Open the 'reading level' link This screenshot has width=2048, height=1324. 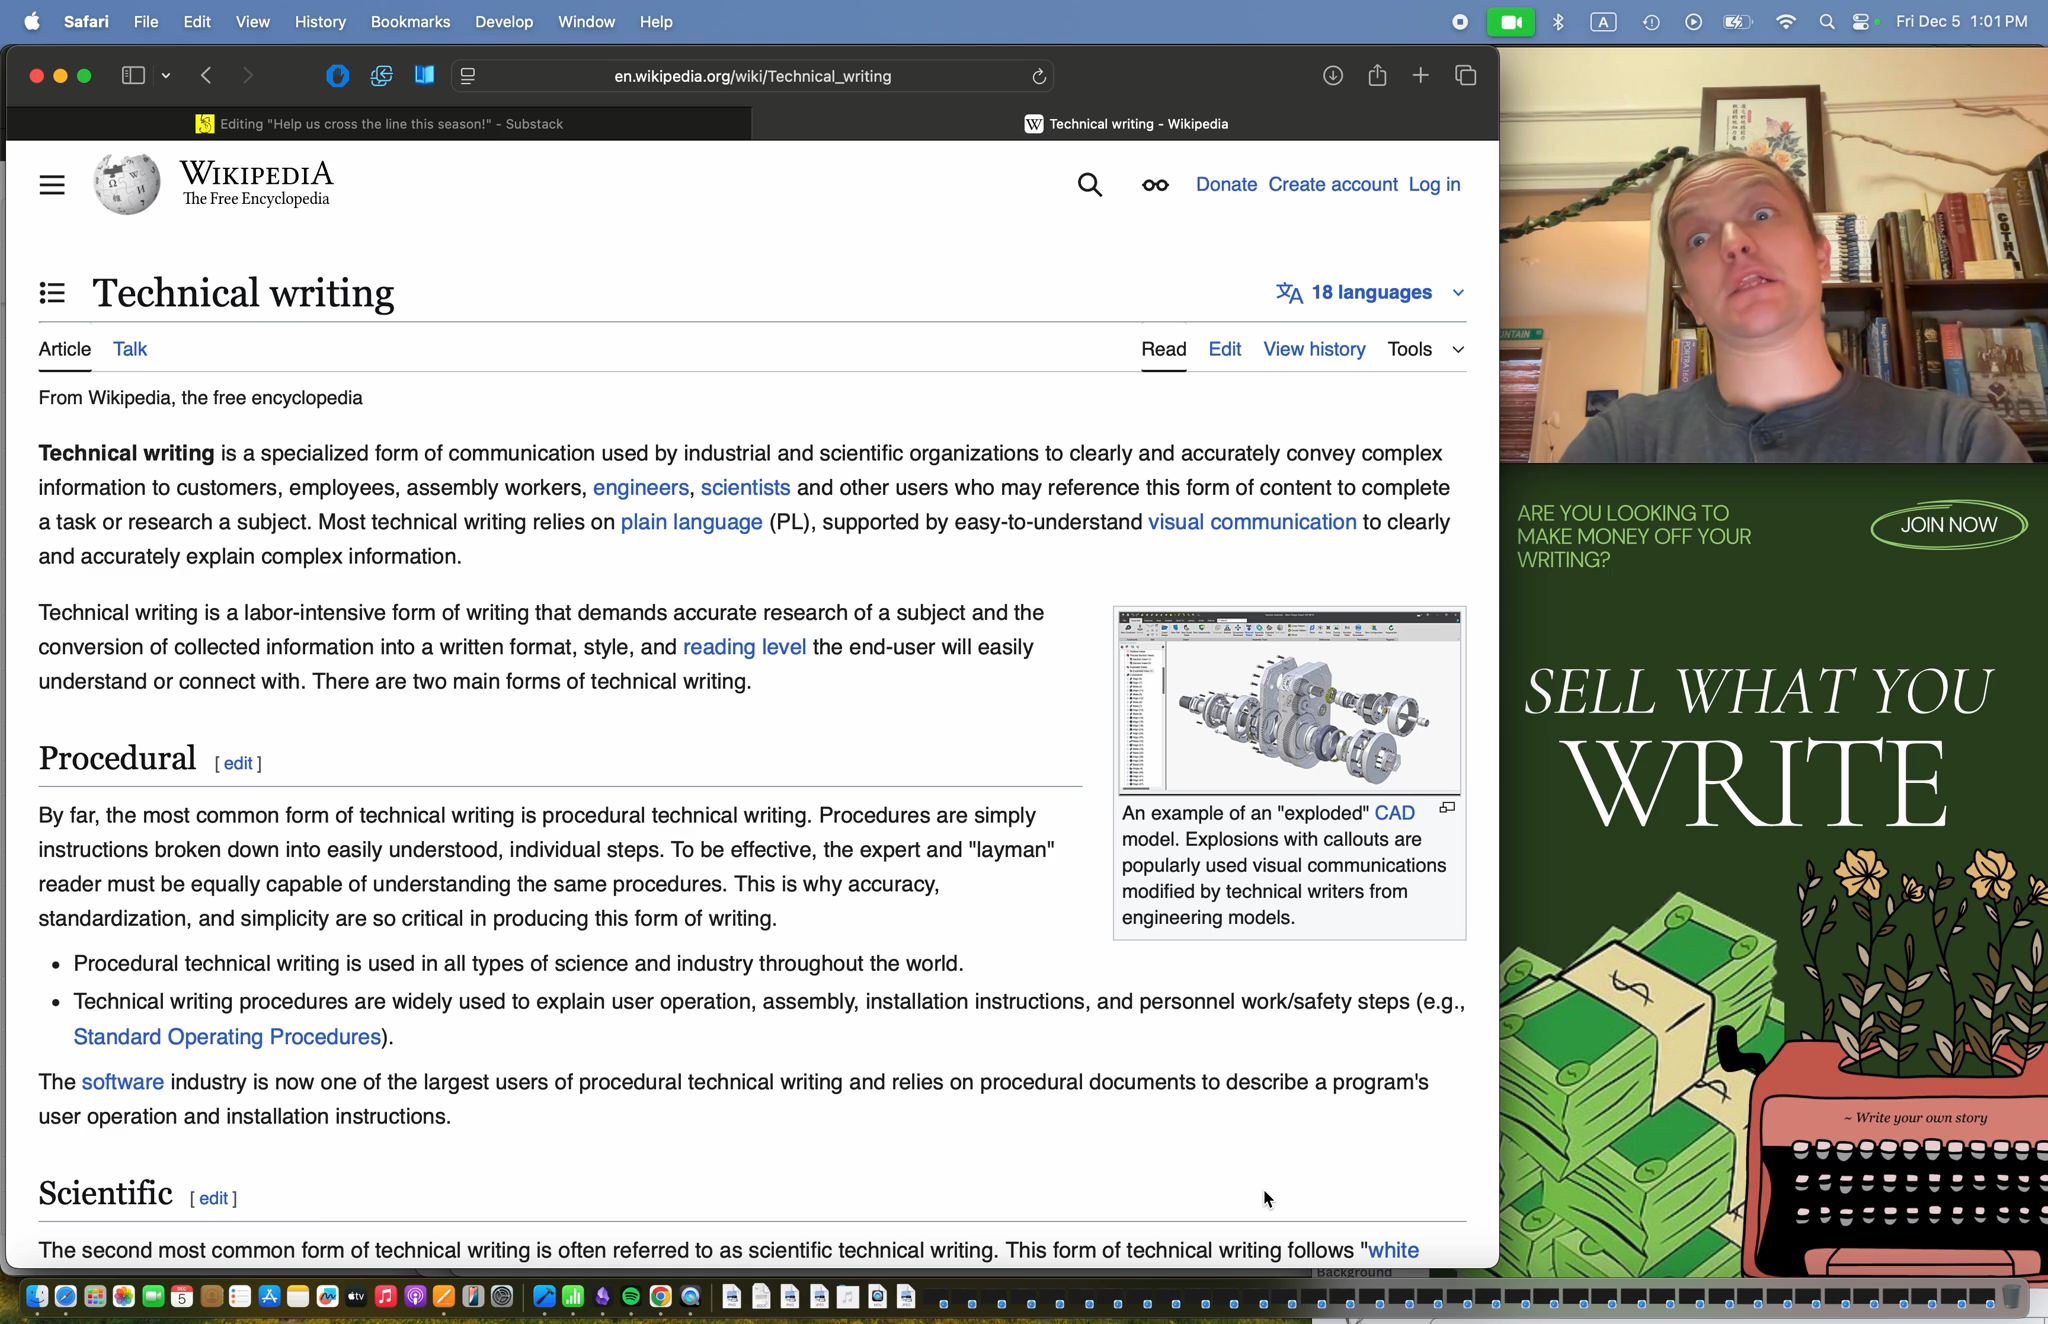coord(744,647)
